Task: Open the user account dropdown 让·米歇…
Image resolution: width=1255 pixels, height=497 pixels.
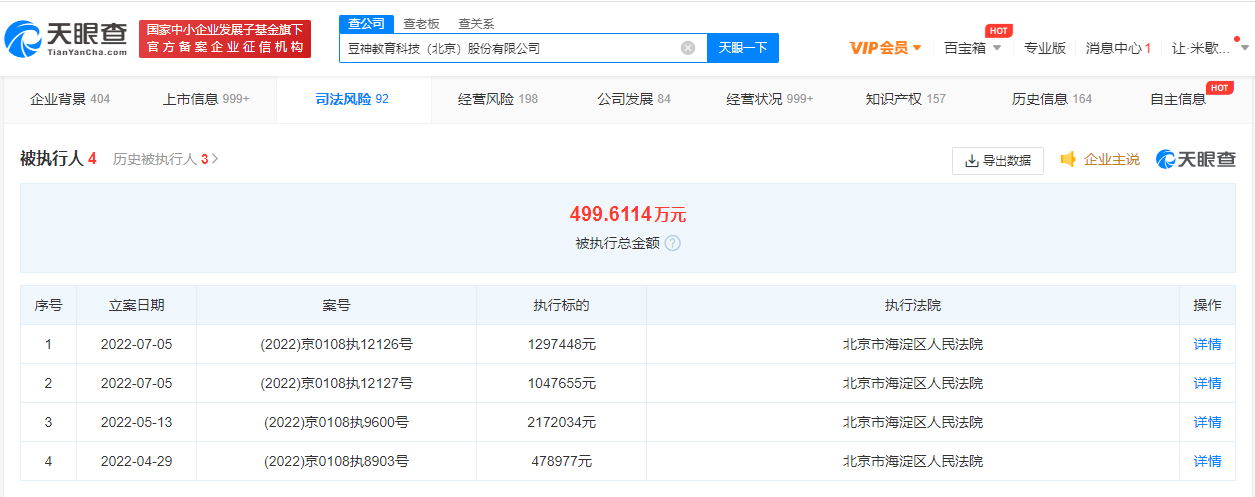Action: [1210, 48]
